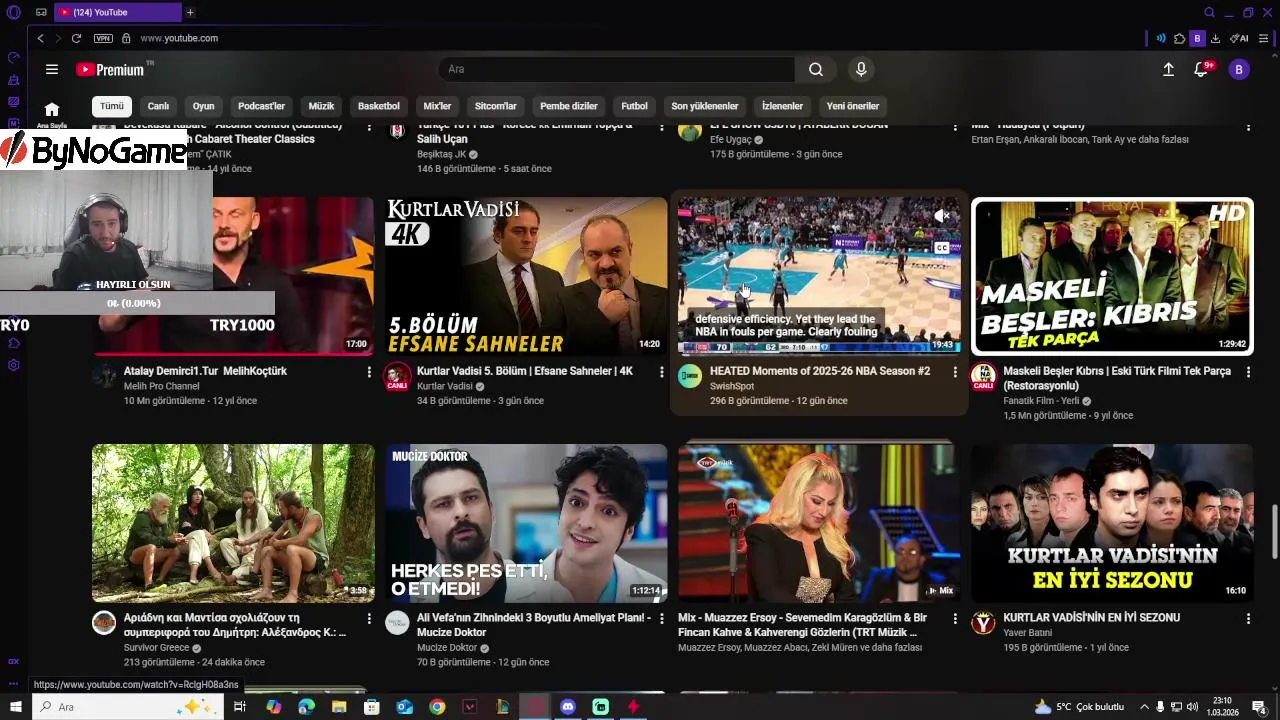Open browser downloads icon
1280x720 pixels.
[x=1215, y=38]
